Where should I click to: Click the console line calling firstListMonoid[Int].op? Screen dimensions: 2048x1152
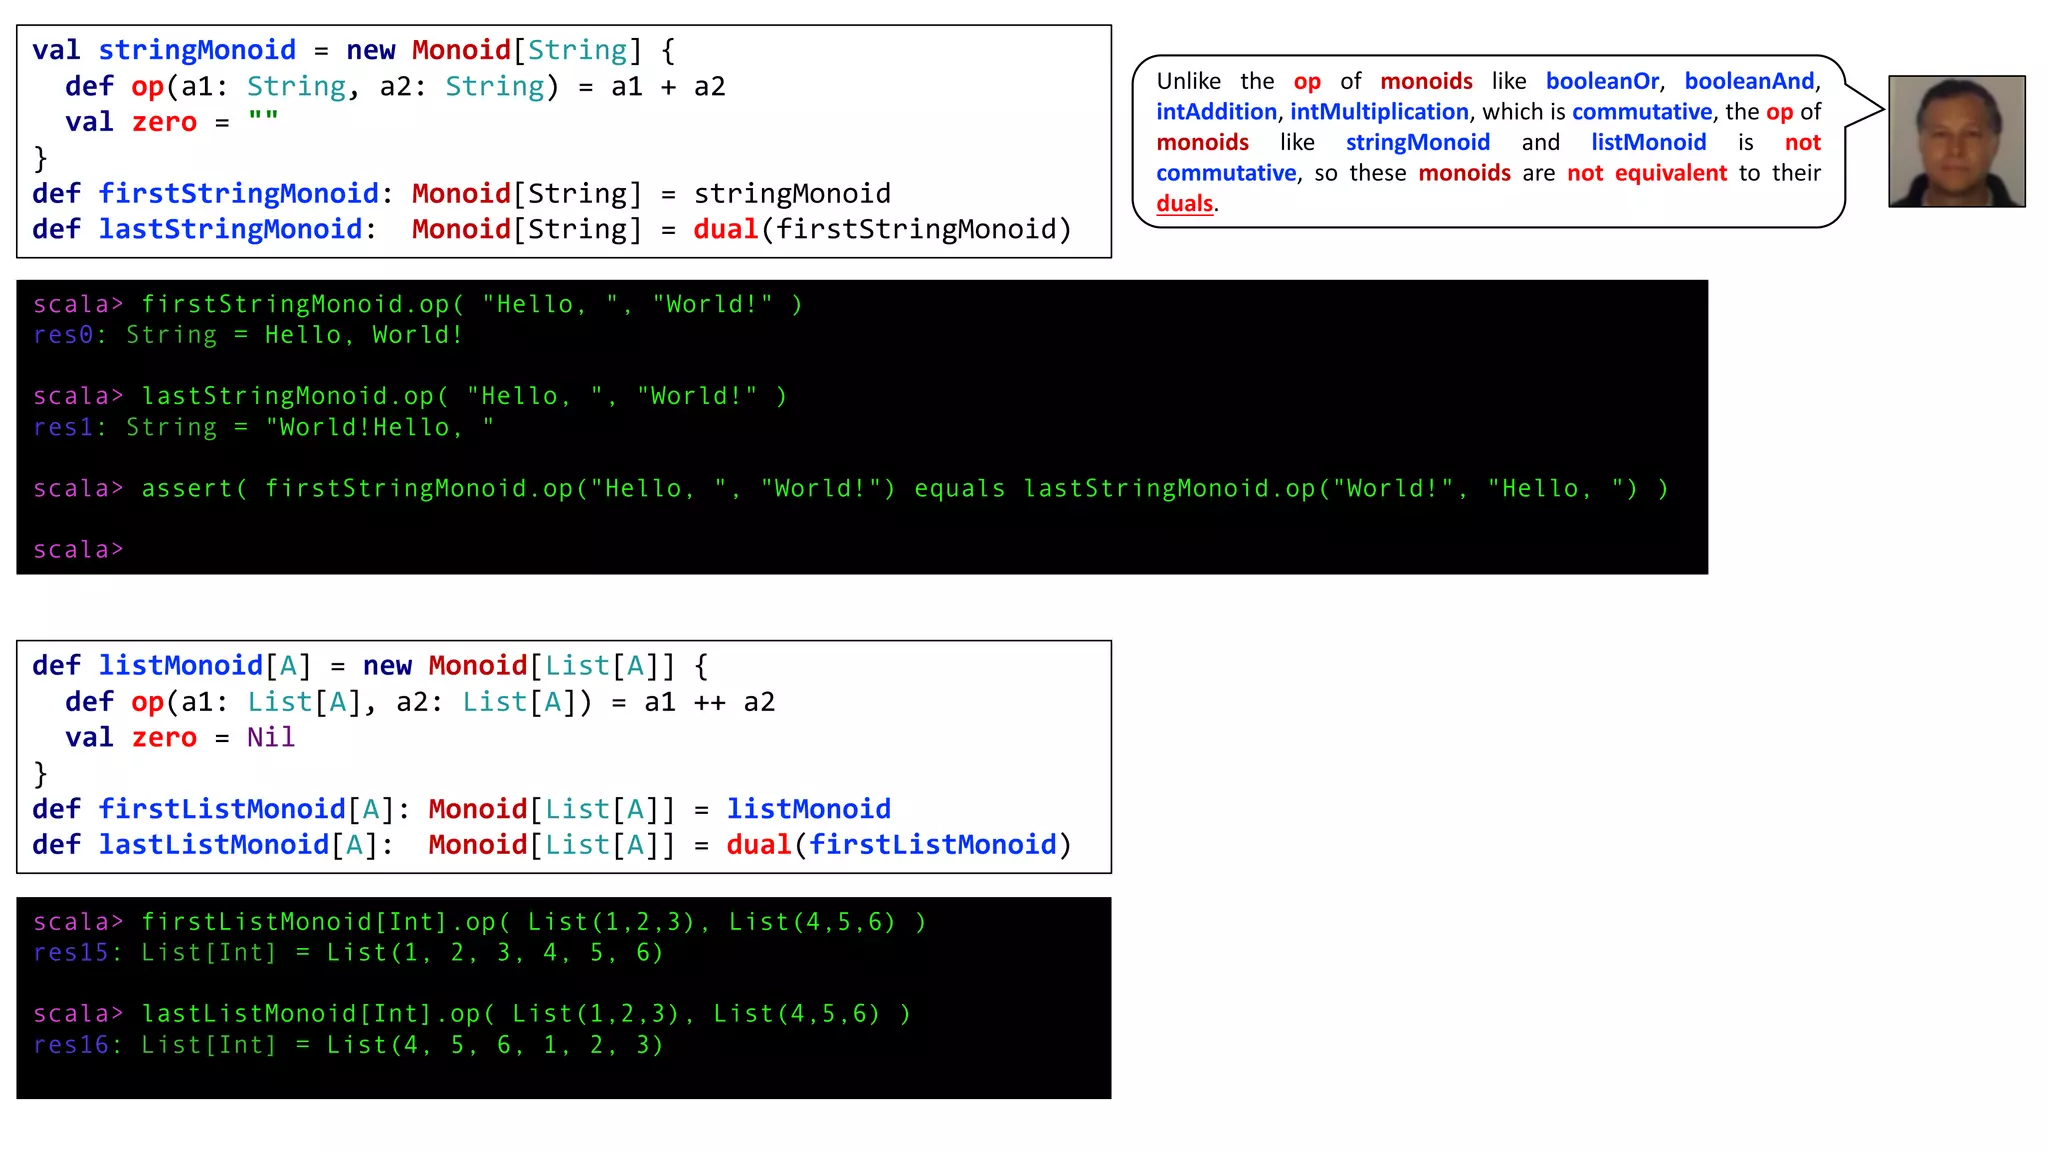click(x=480, y=921)
